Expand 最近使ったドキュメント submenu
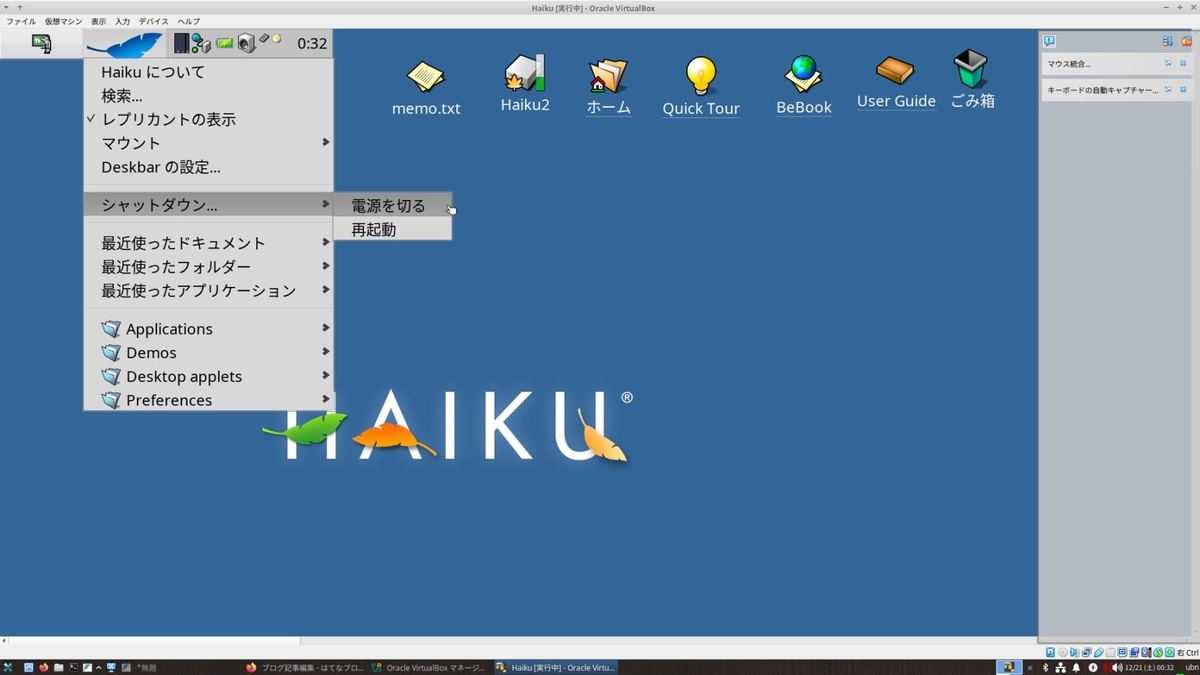The height and width of the screenshot is (675, 1200). click(x=208, y=243)
